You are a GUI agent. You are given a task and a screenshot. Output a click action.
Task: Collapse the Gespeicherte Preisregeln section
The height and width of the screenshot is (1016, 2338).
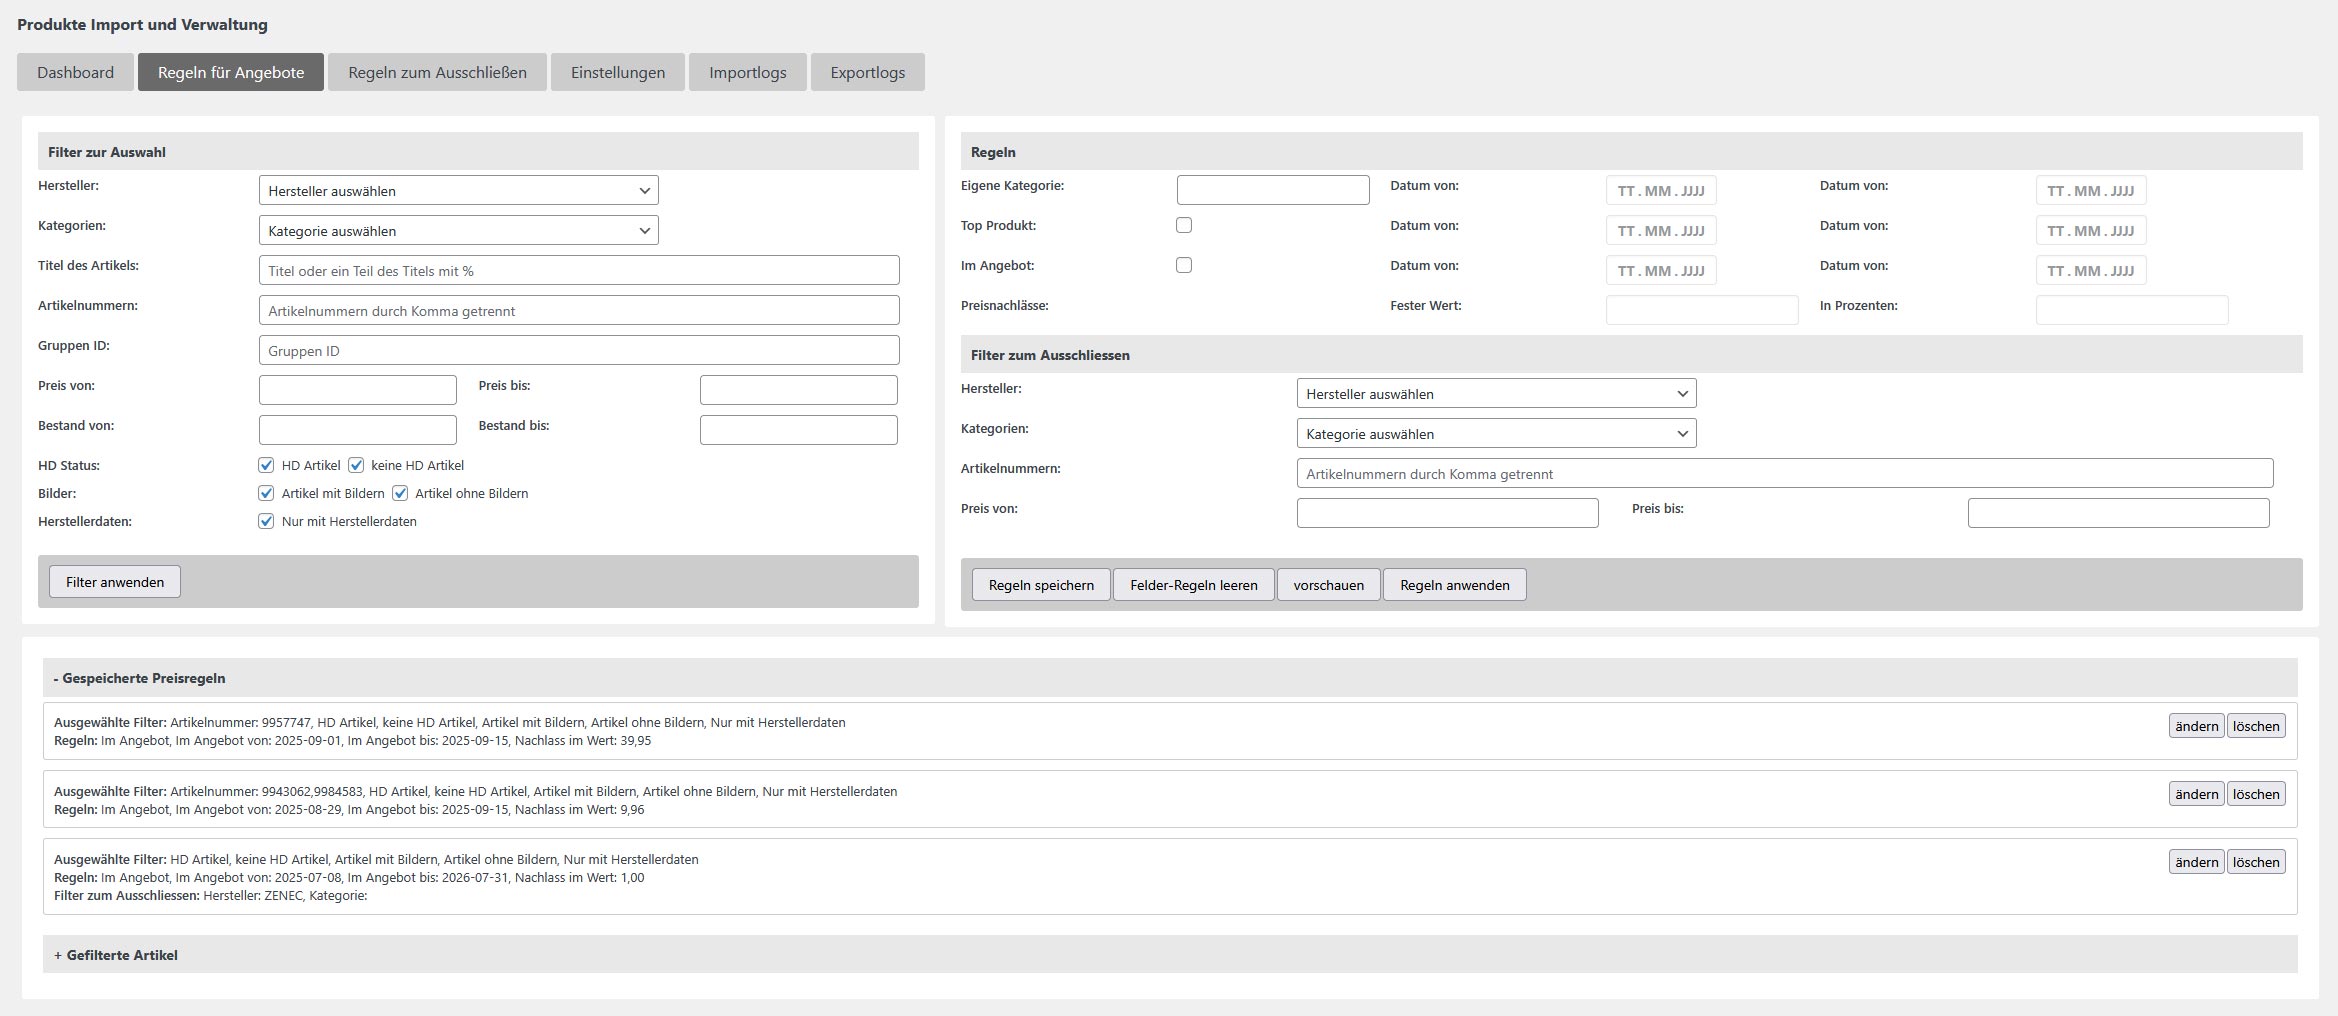tap(139, 678)
